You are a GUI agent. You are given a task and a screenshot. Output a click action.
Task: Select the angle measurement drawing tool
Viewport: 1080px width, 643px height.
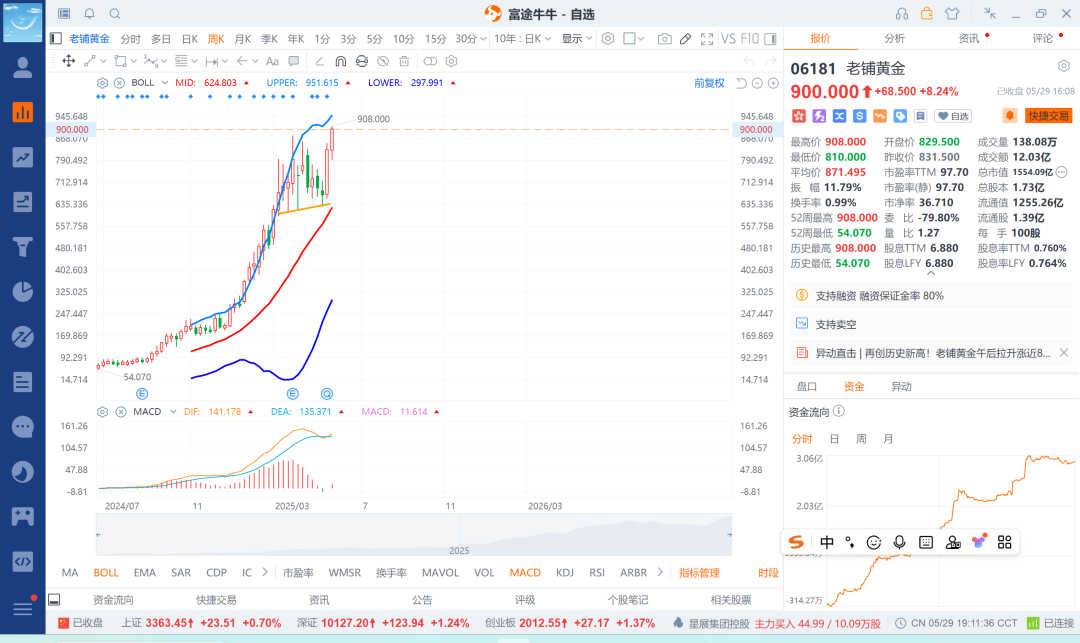pos(320,61)
